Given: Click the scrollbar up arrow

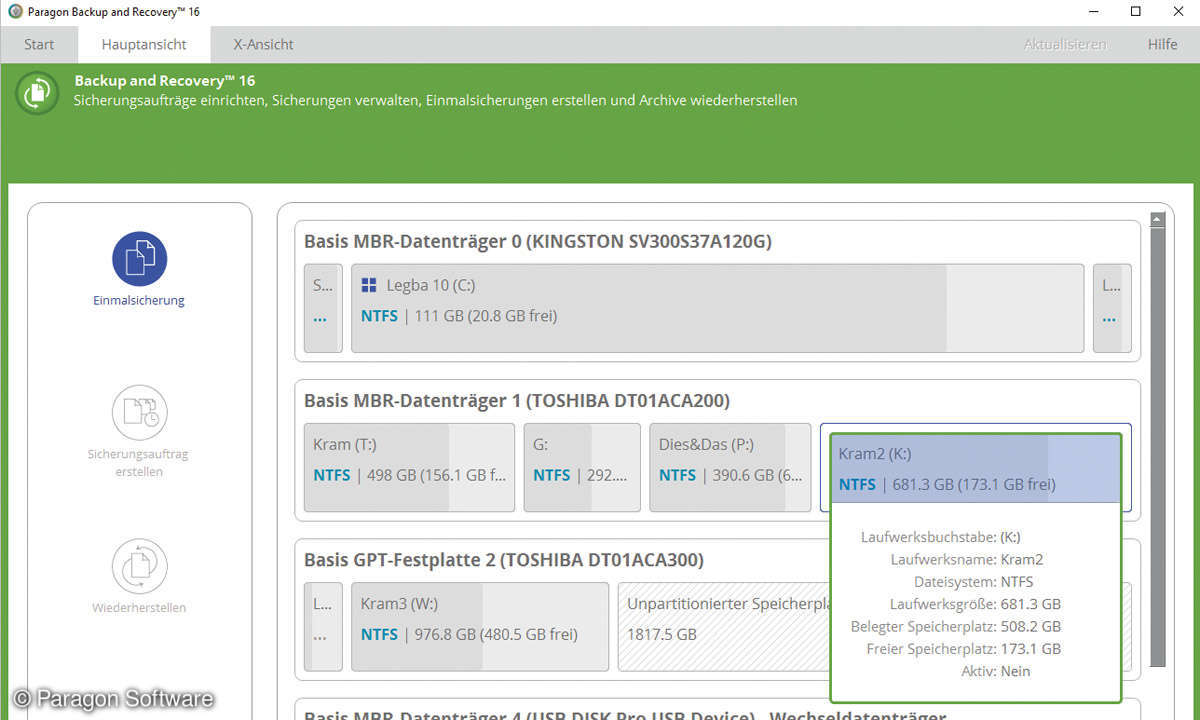Looking at the screenshot, I should (x=1158, y=219).
